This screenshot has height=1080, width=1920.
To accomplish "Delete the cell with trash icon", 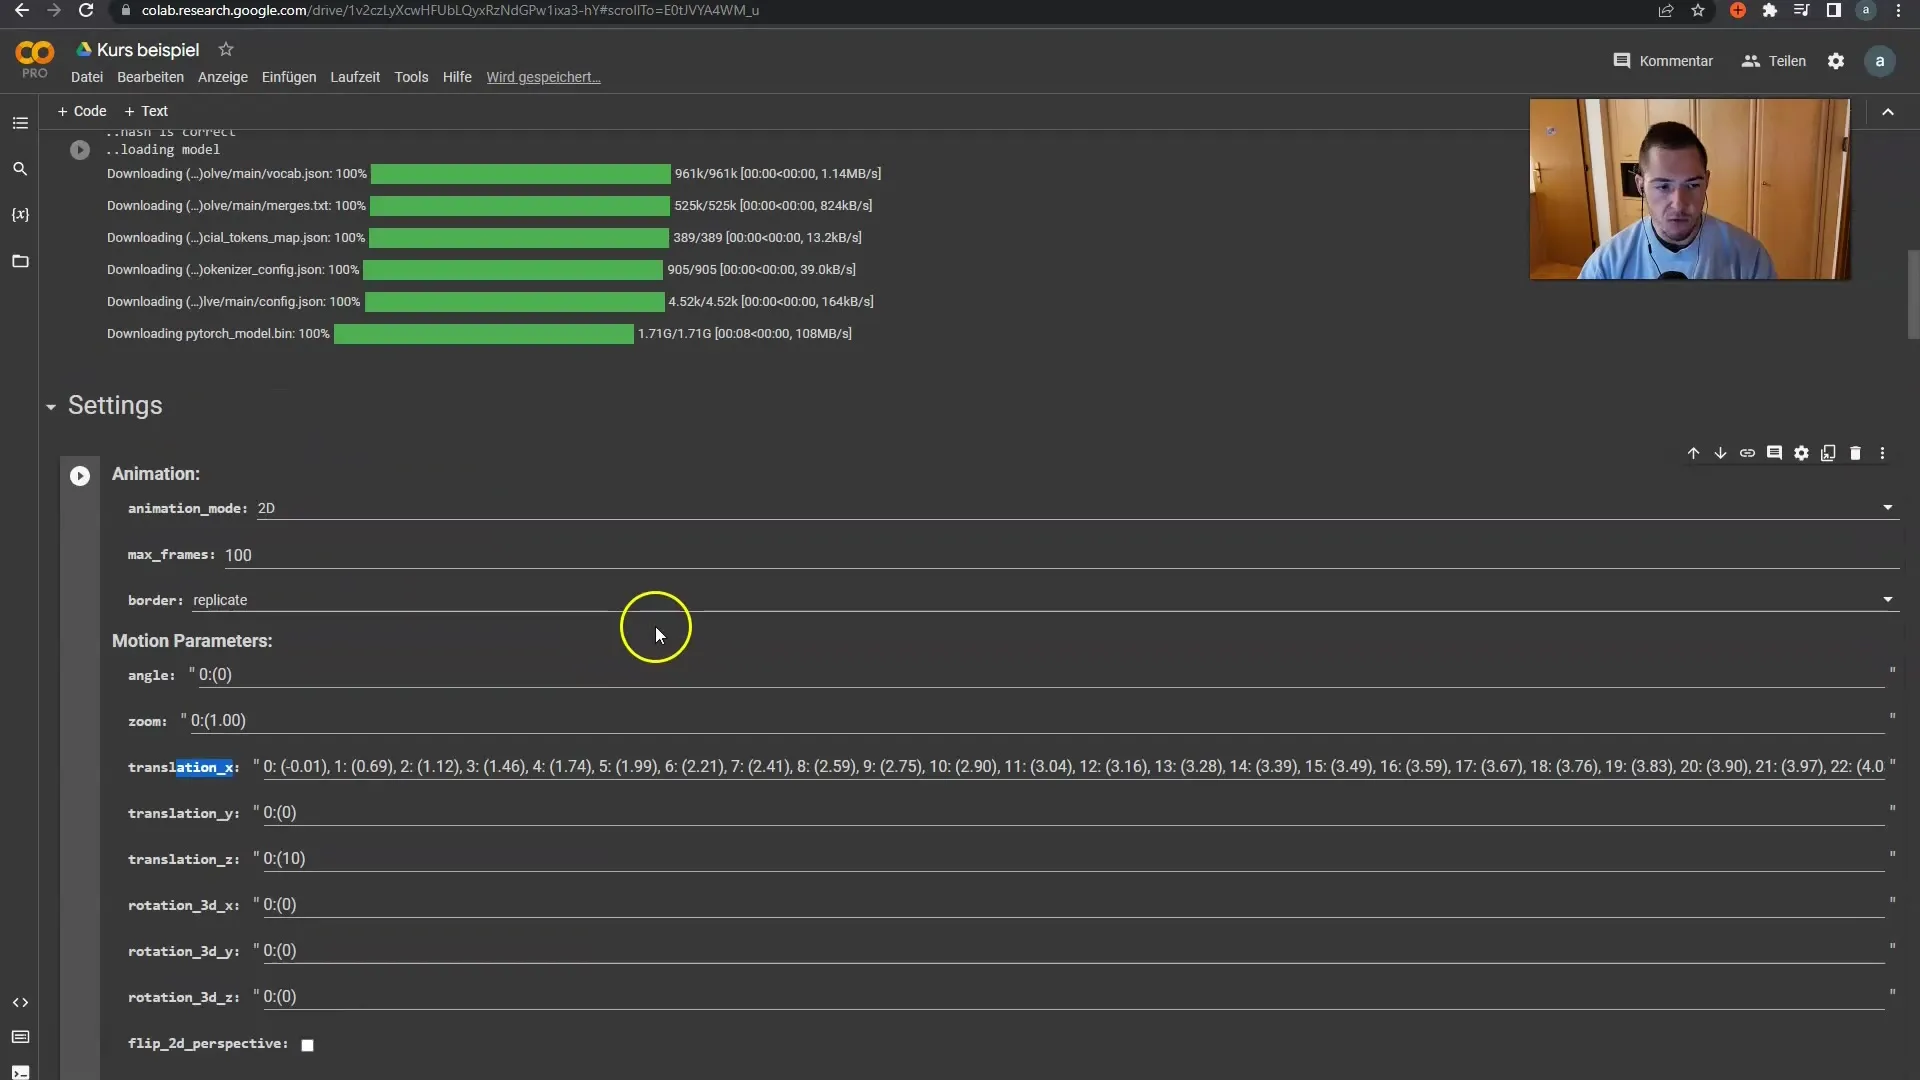I will point(1855,453).
